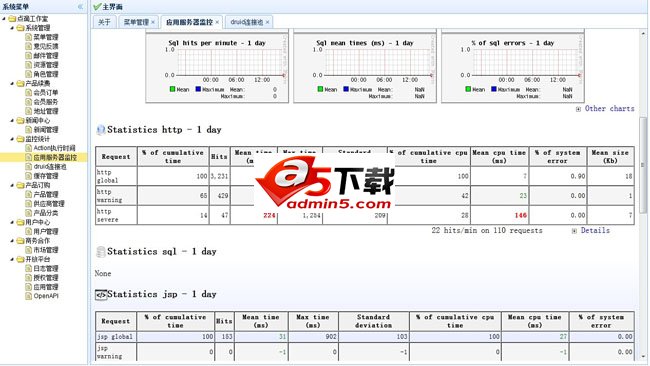Click the page icon beside Action执行时间
650x366 pixels.
(29, 148)
